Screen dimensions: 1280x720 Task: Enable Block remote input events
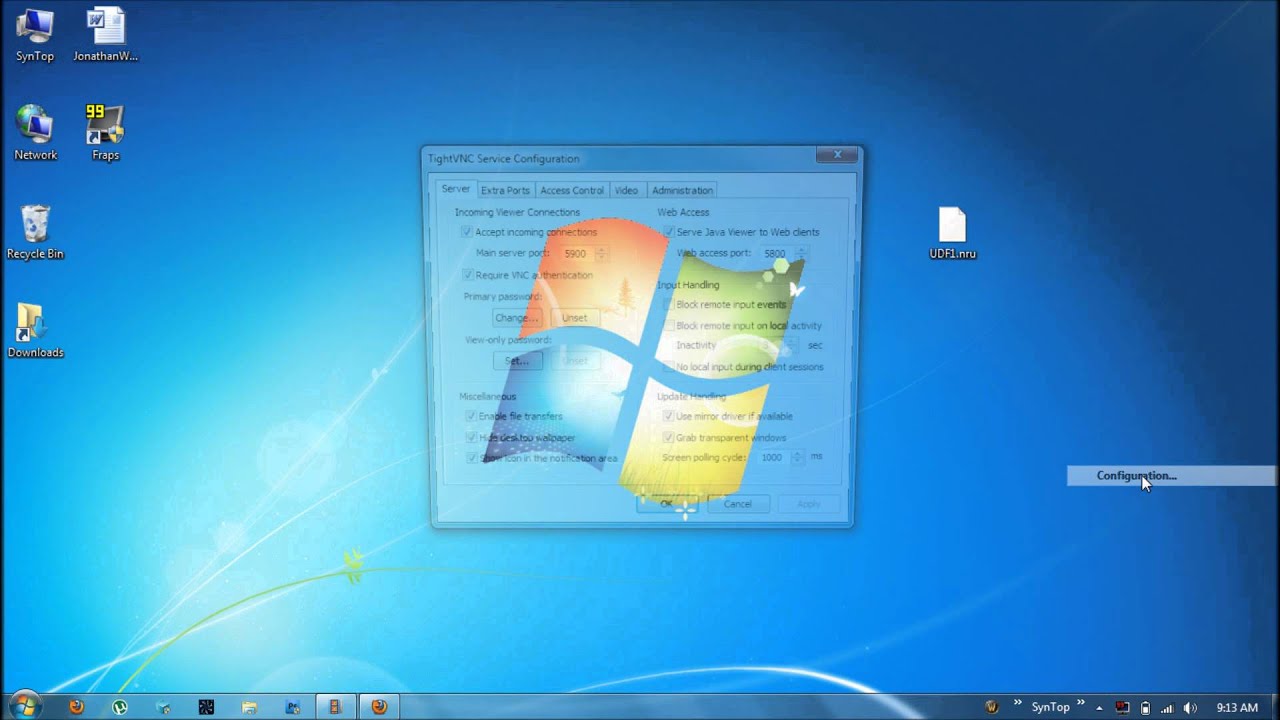tap(669, 304)
